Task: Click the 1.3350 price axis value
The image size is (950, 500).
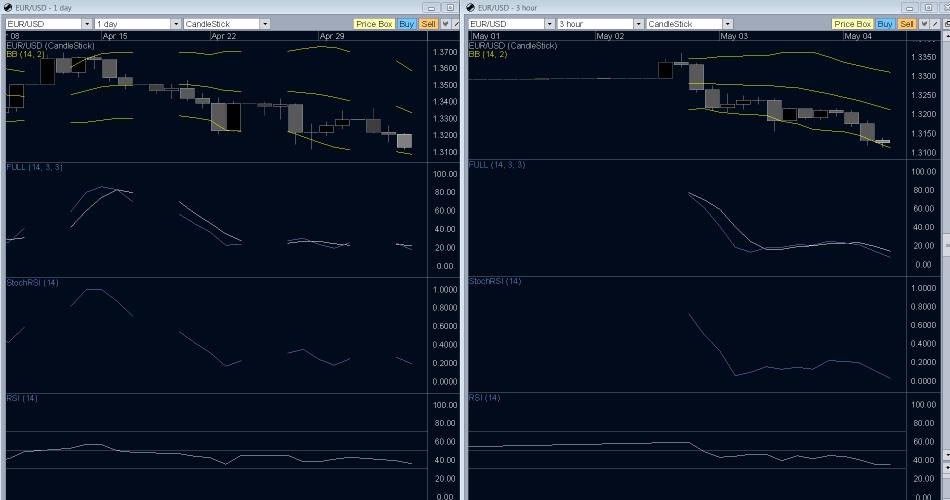Action: pyautogui.click(x=924, y=57)
